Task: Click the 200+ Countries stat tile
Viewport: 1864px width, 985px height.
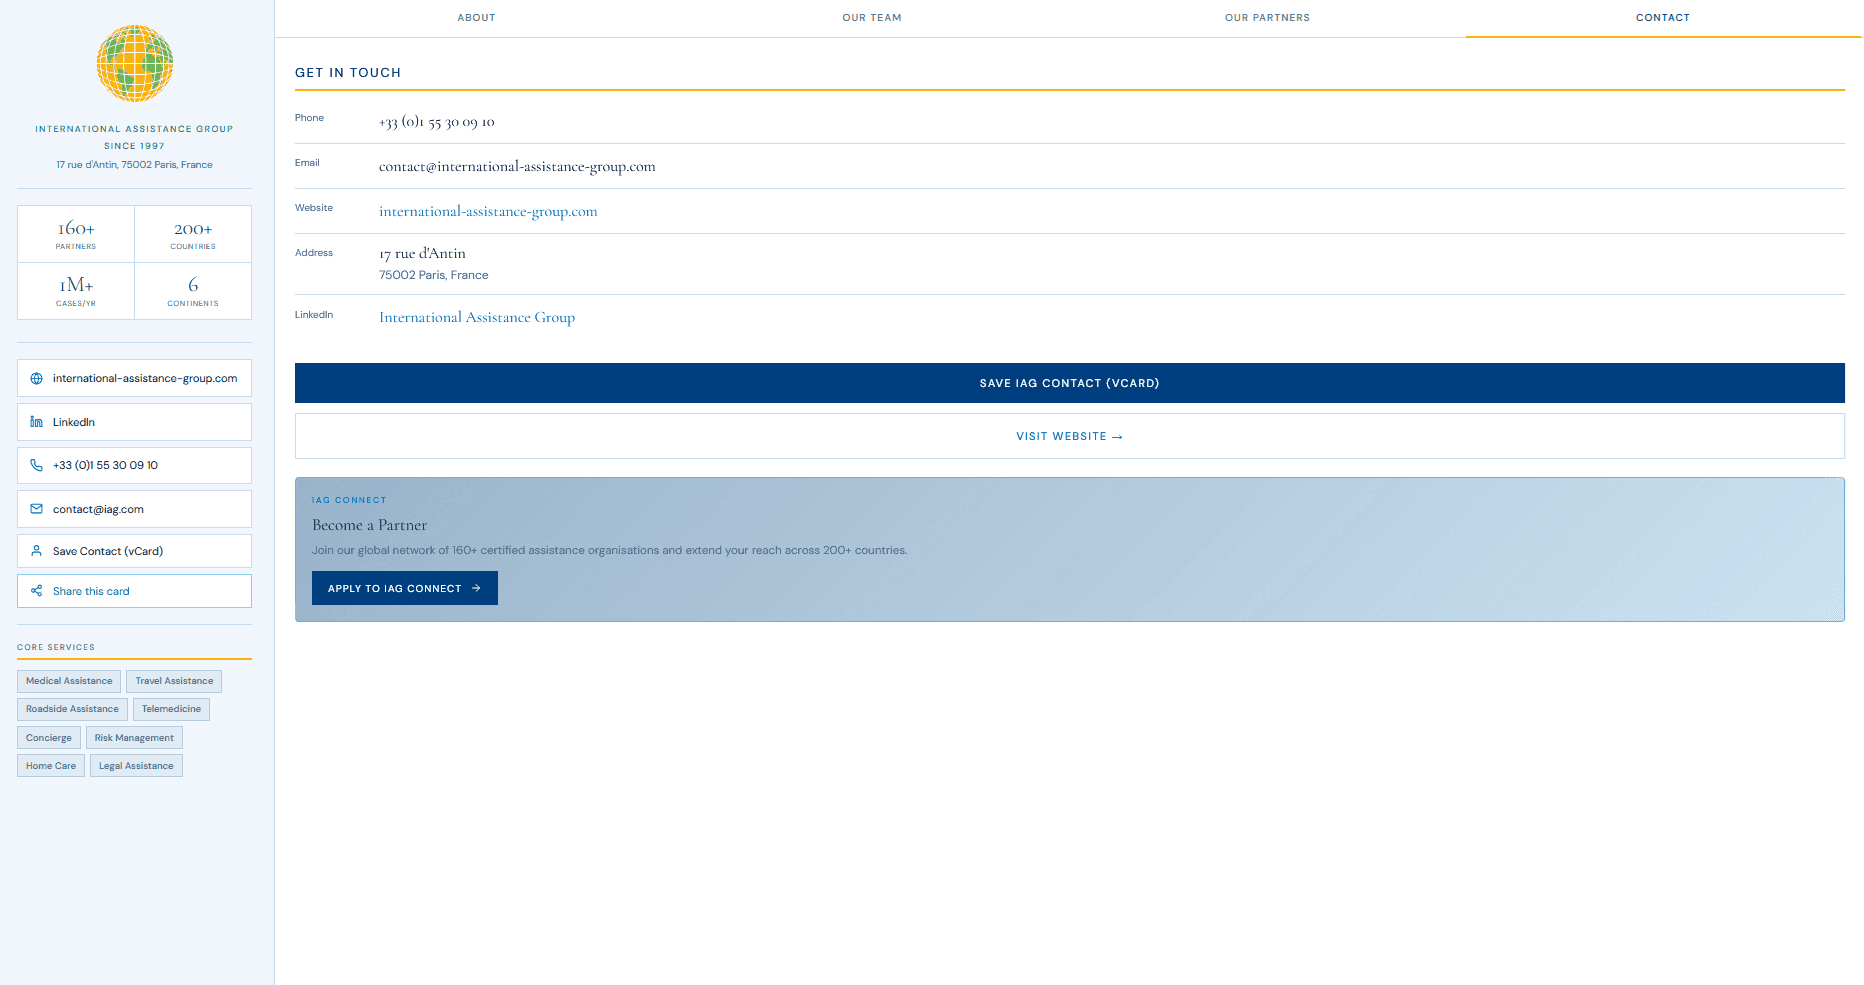Action: click(x=193, y=234)
